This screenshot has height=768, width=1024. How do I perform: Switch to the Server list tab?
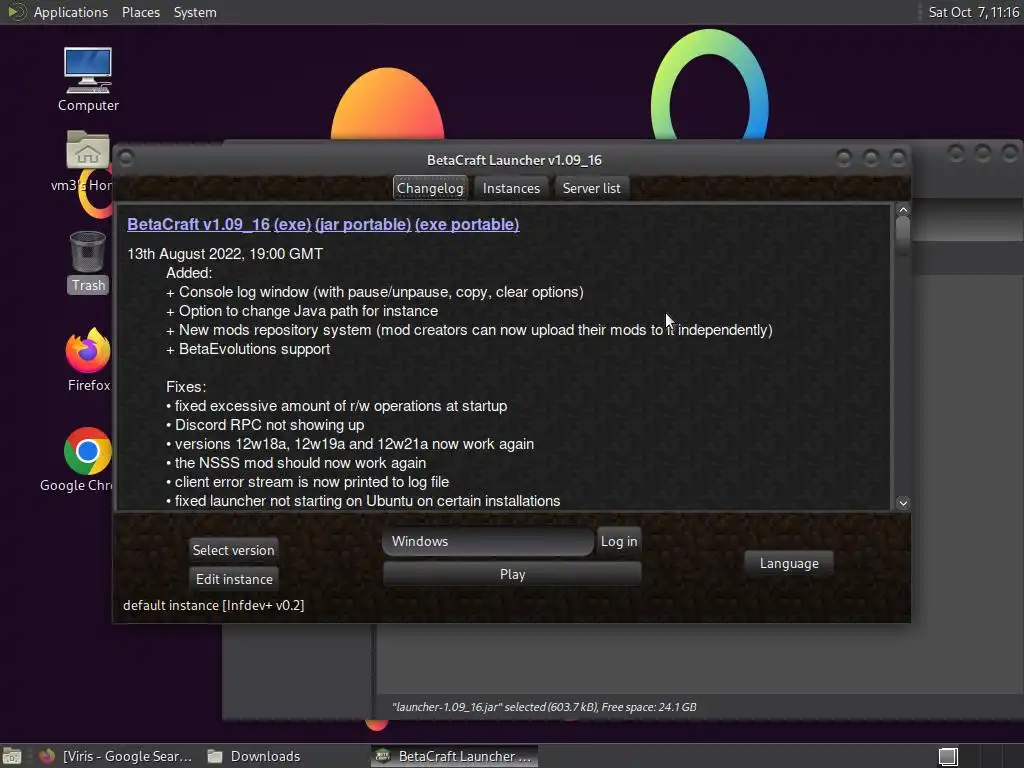click(x=591, y=188)
